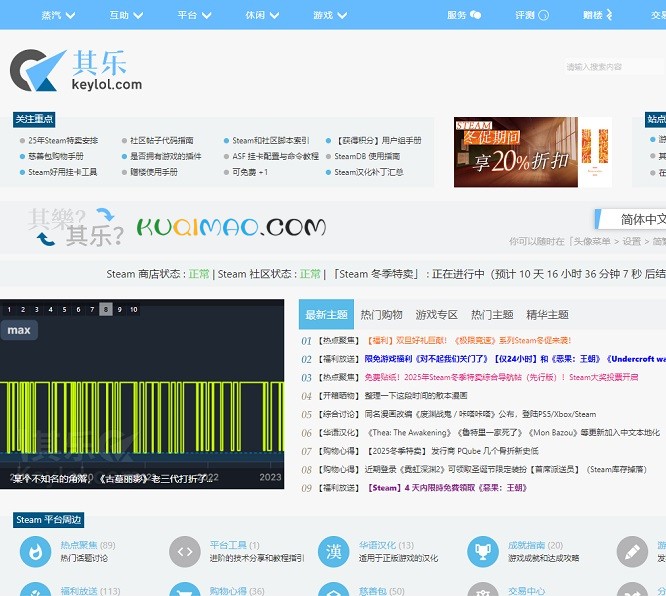Open the 慈善包购物手册 link
This screenshot has width=666, height=596.
pos(56,156)
